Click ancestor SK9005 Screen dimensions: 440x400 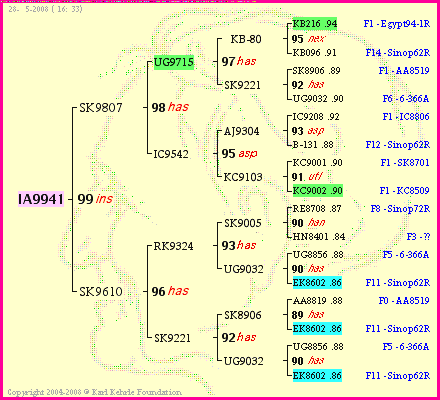click(x=243, y=223)
